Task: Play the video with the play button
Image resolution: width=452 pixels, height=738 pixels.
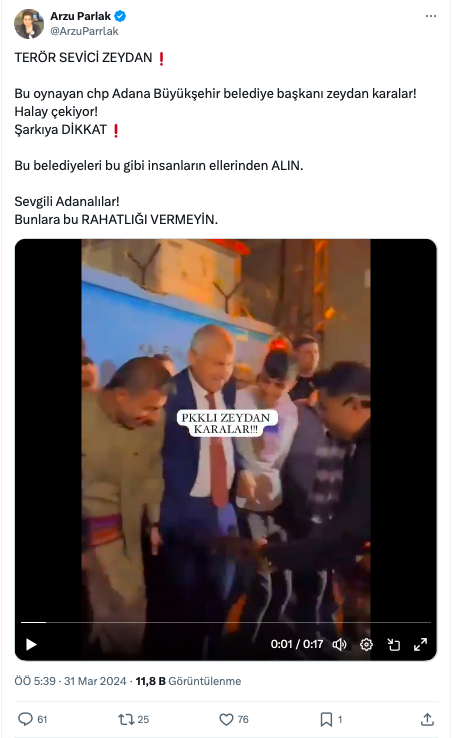Action: point(31,644)
